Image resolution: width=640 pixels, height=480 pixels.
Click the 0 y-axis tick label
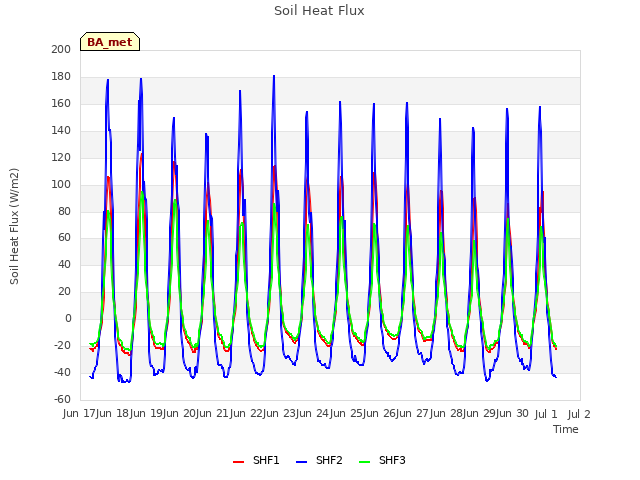(x=68, y=319)
